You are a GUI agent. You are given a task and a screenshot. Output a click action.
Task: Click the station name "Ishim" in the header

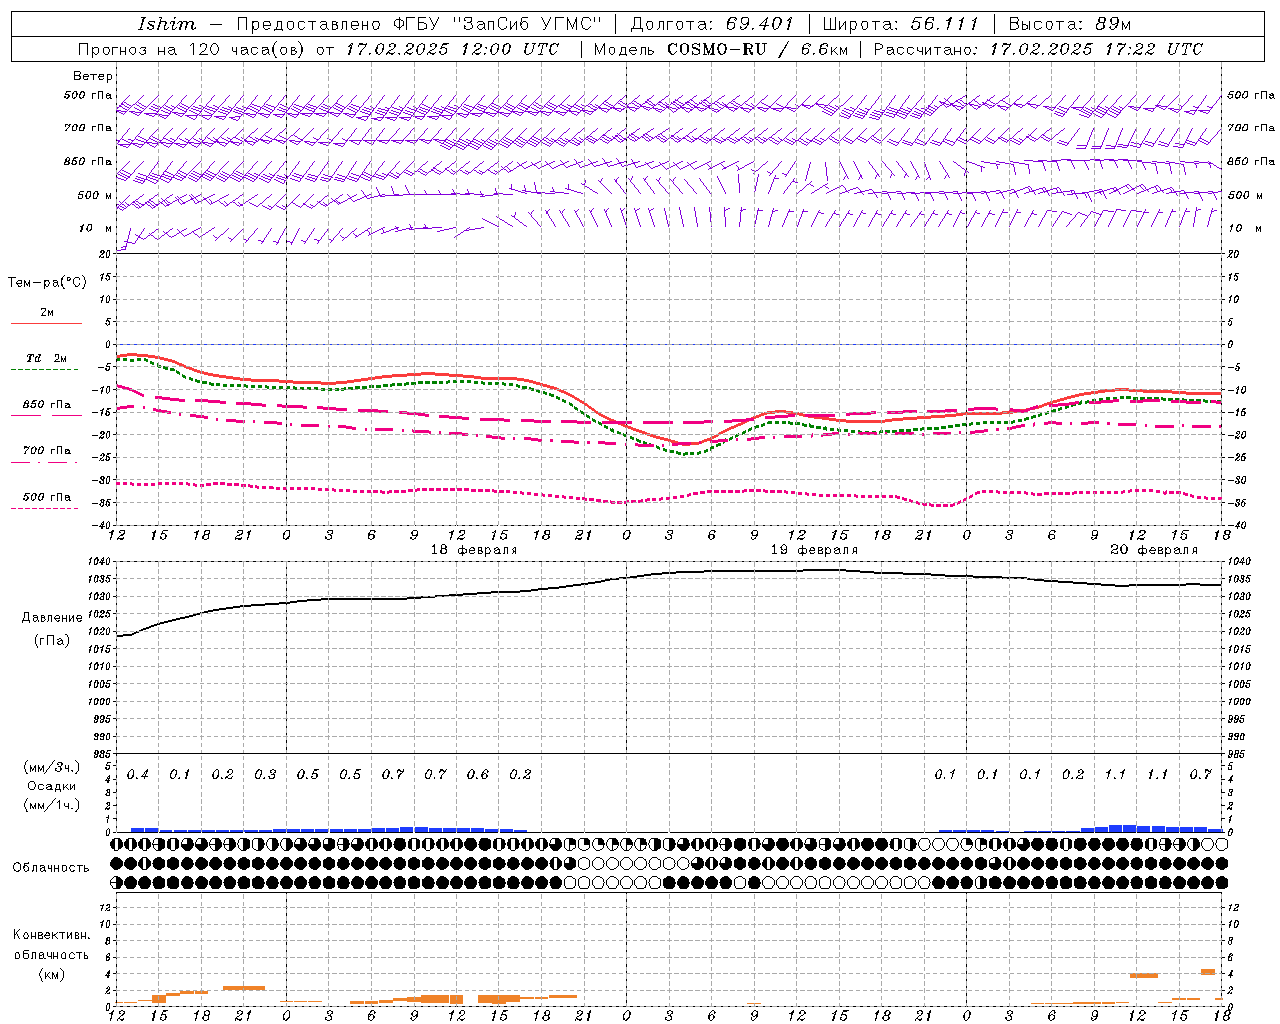(x=166, y=24)
